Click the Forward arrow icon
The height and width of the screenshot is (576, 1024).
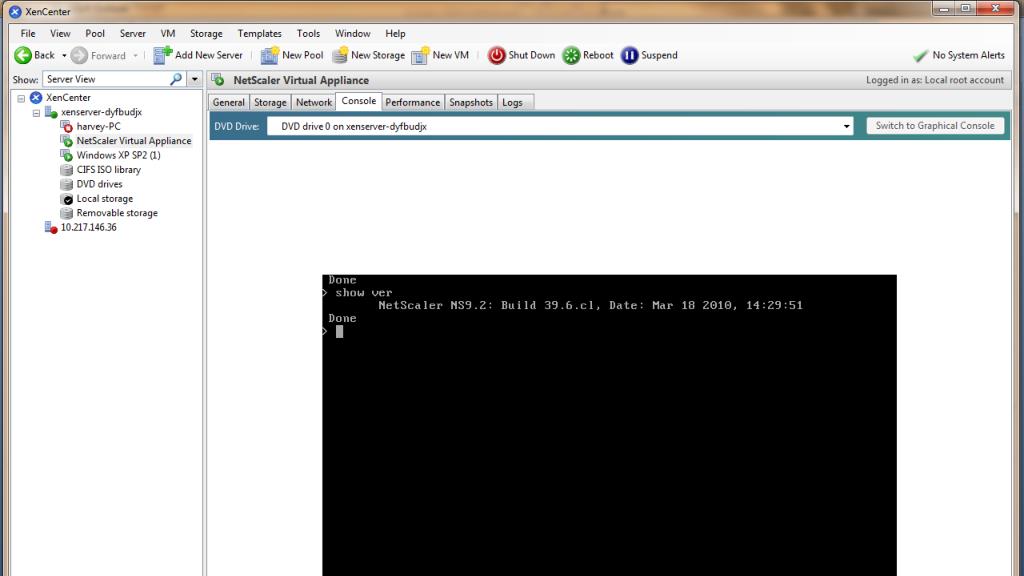pos(79,56)
